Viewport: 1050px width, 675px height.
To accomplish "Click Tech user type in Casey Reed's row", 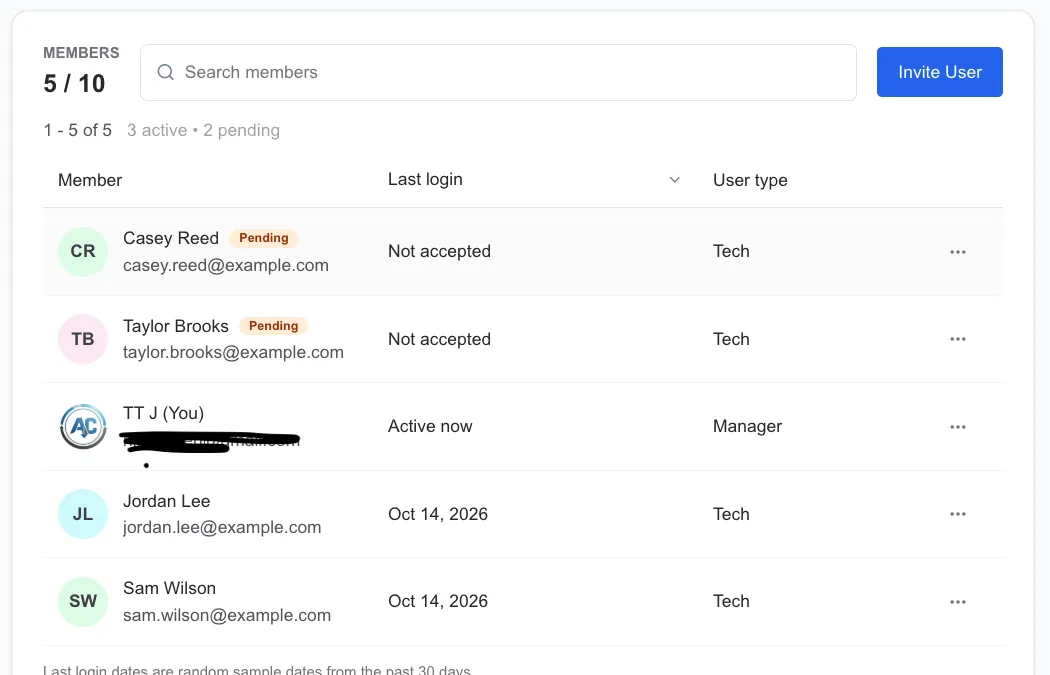I will click(731, 251).
